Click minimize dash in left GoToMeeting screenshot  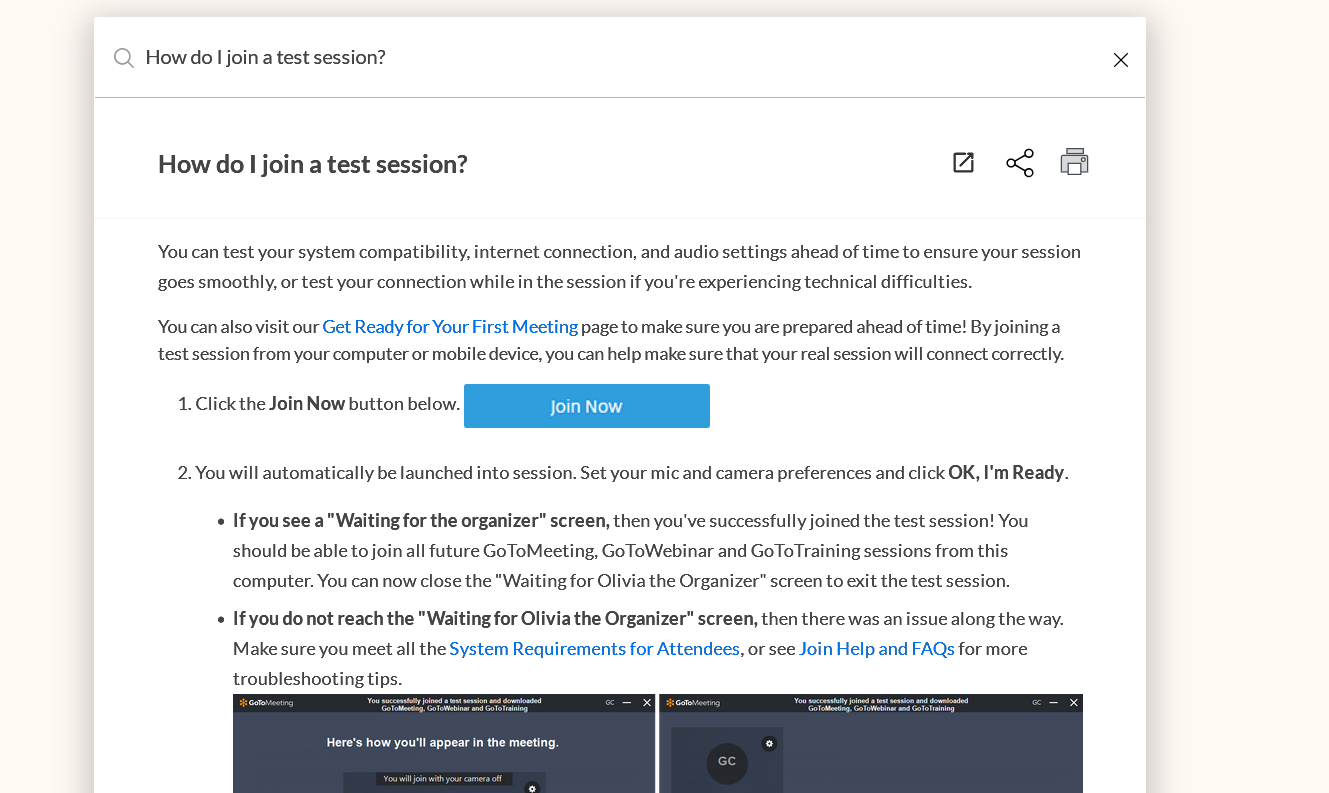click(x=627, y=703)
